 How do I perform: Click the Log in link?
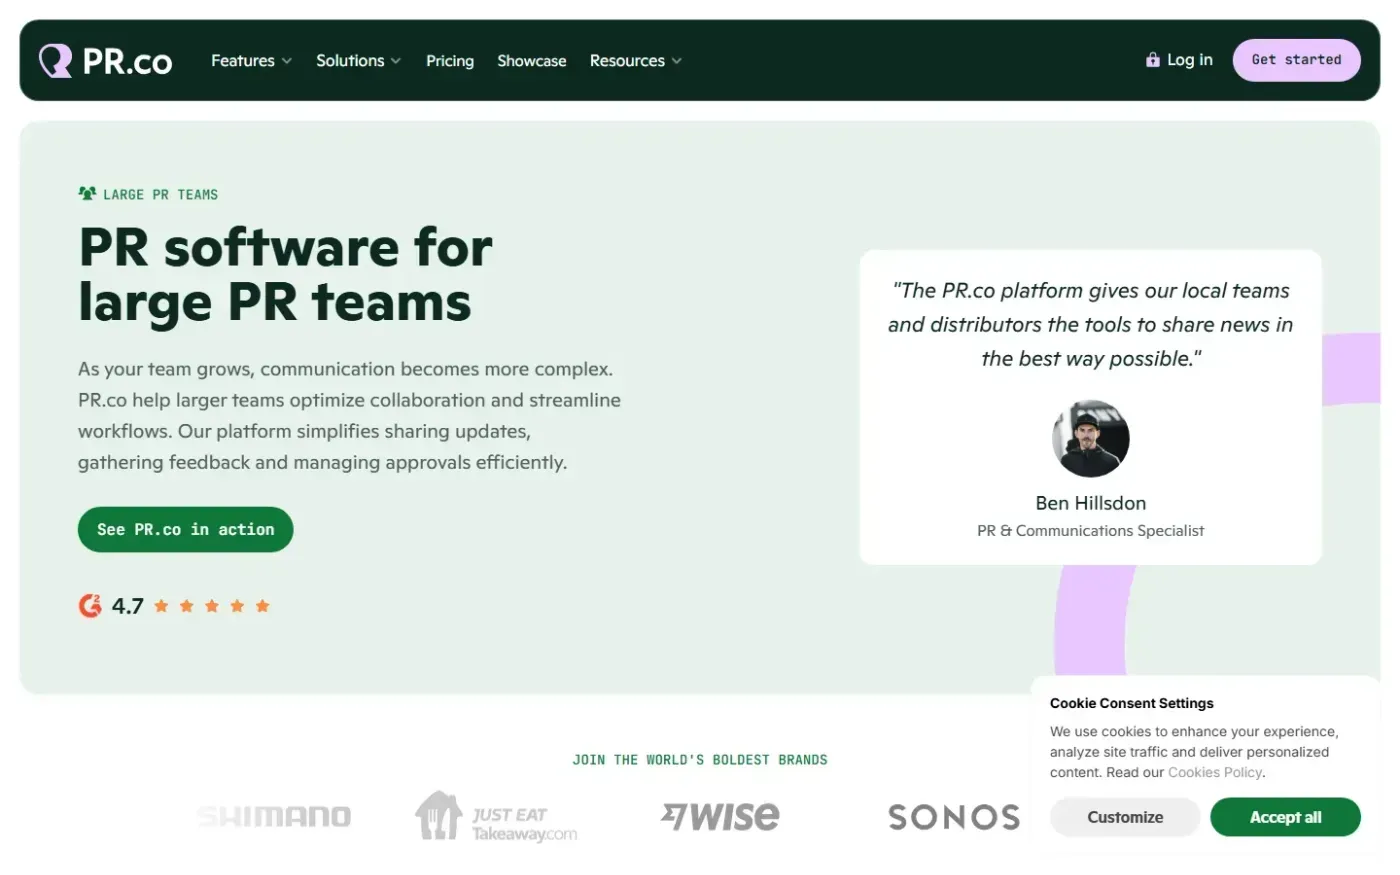coord(1190,60)
